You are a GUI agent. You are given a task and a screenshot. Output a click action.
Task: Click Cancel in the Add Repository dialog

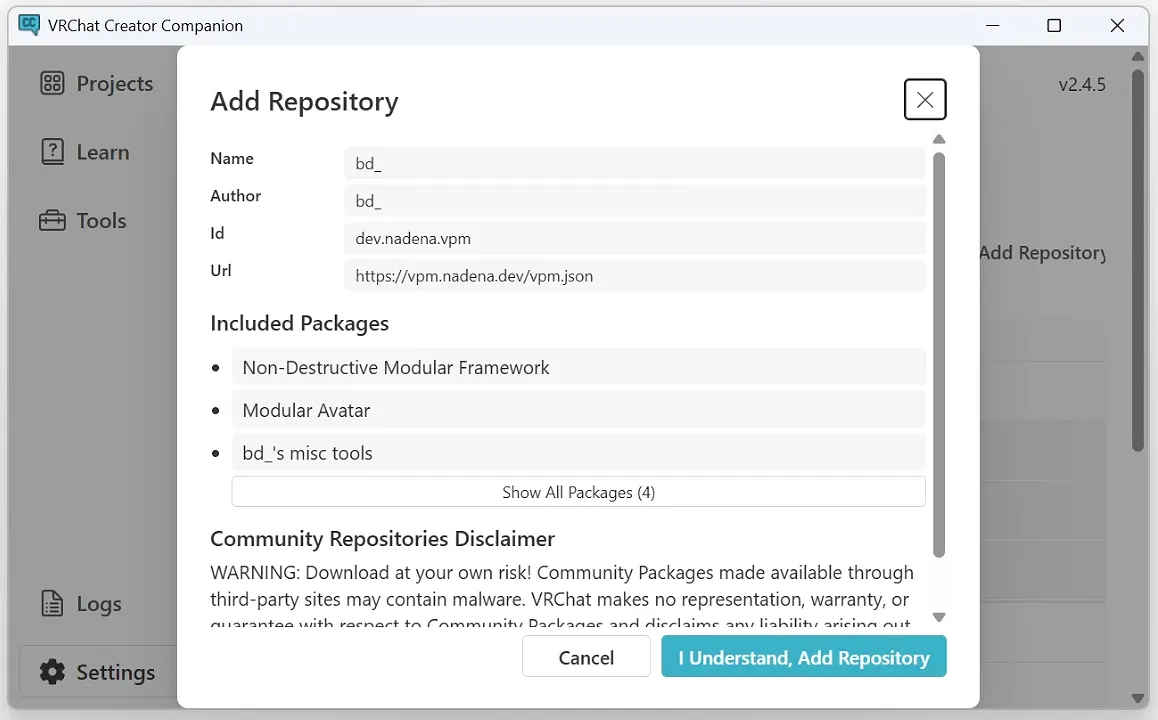pyautogui.click(x=586, y=656)
